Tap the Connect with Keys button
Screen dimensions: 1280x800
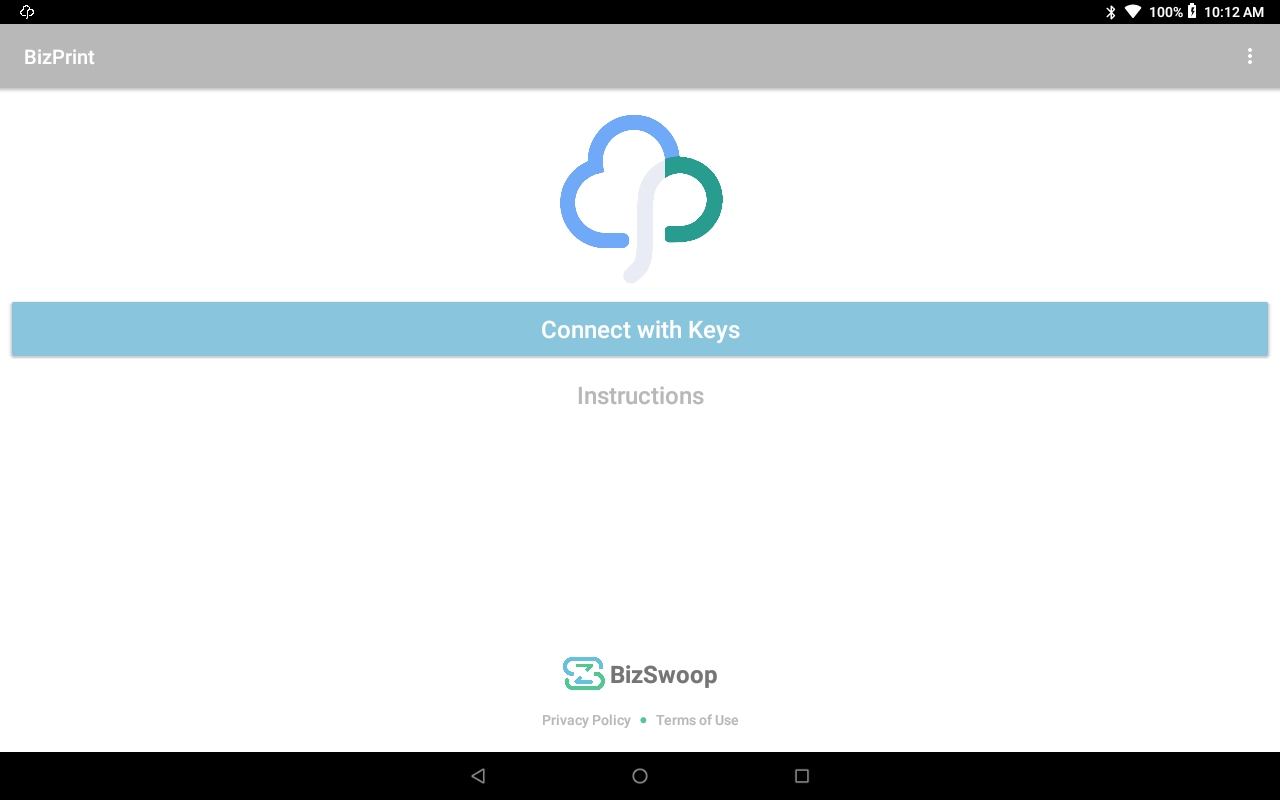coord(640,329)
